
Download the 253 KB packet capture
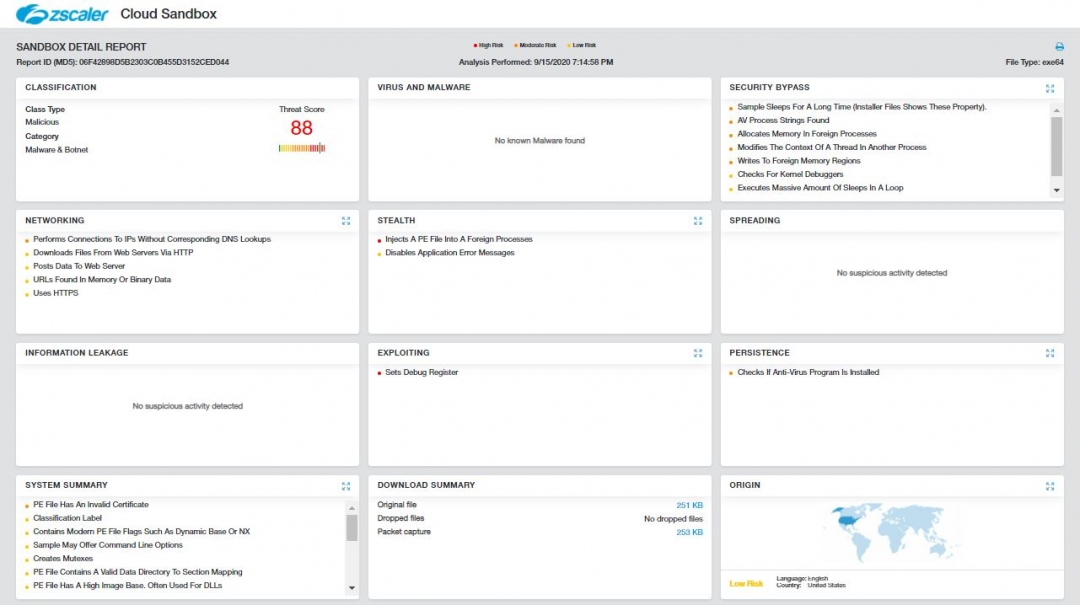click(689, 532)
